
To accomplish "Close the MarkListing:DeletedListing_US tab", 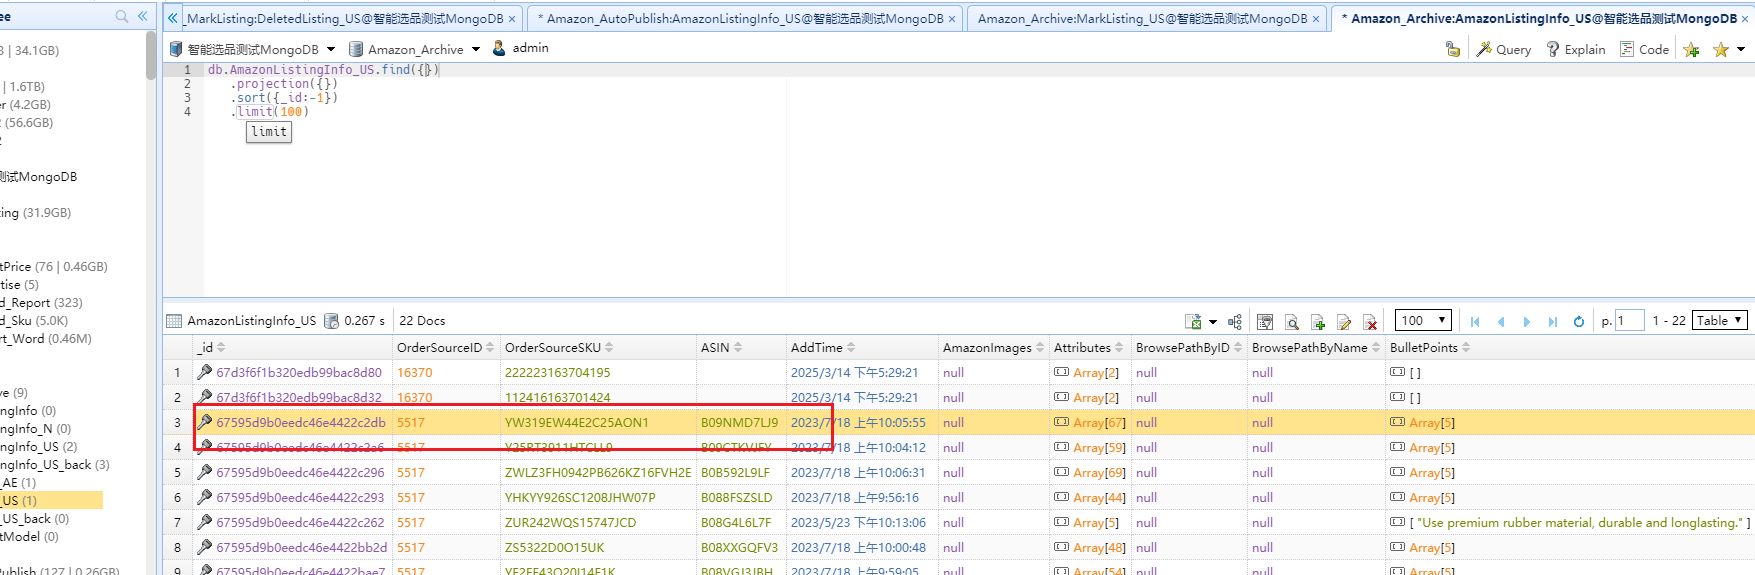I will tap(512, 19).
